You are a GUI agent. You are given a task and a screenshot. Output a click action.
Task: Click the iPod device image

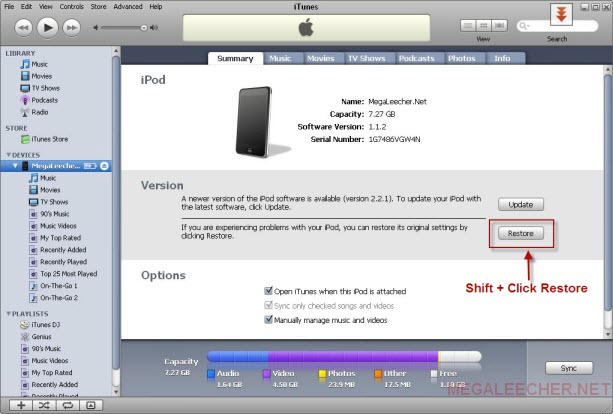point(254,122)
